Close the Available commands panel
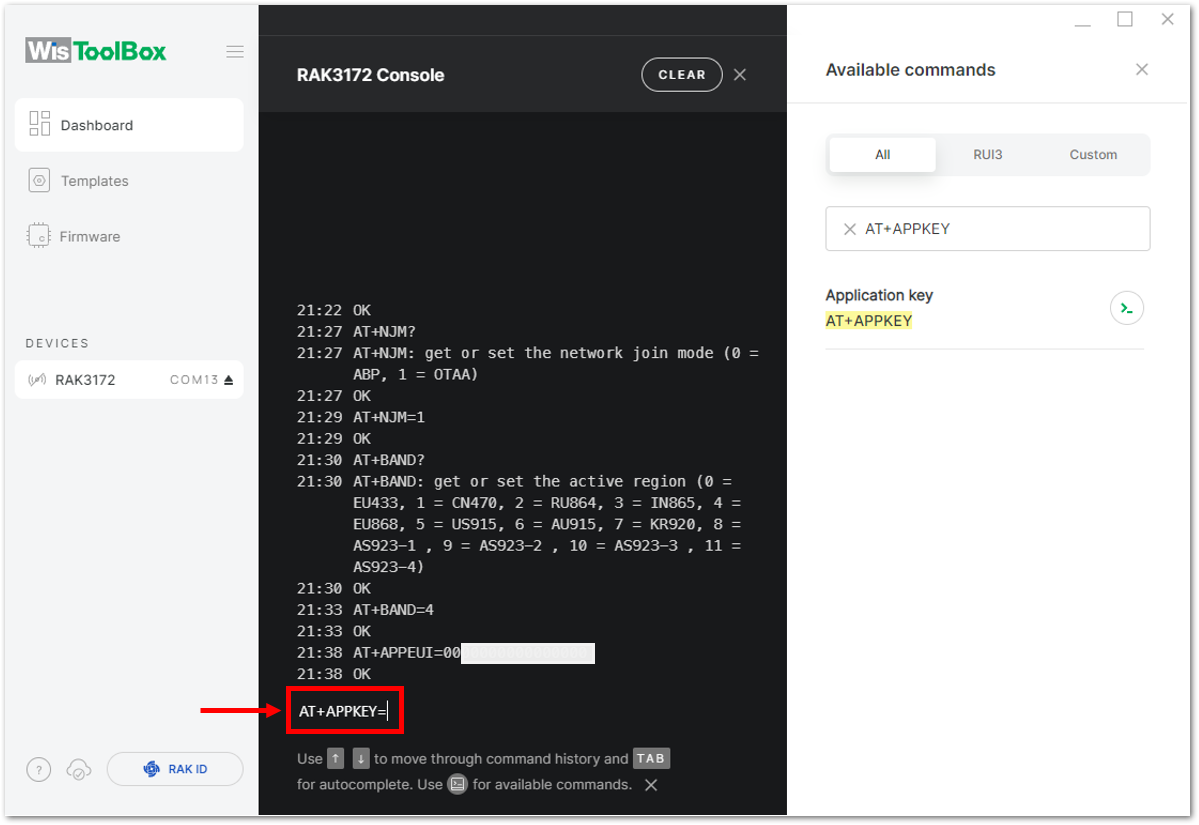 click(x=1142, y=70)
